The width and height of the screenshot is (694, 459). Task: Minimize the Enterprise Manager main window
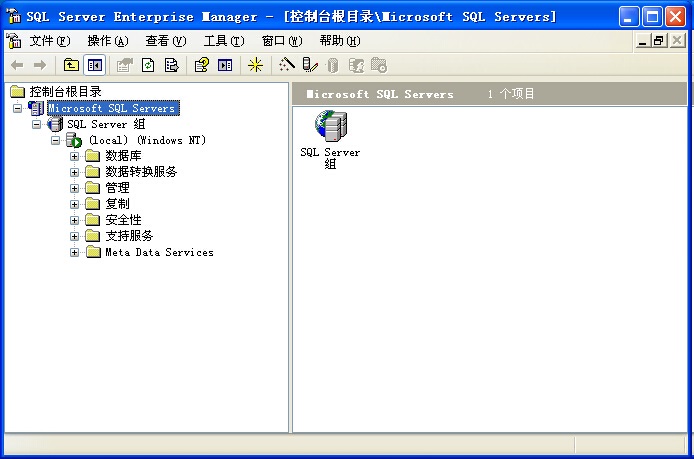(628, 17)
